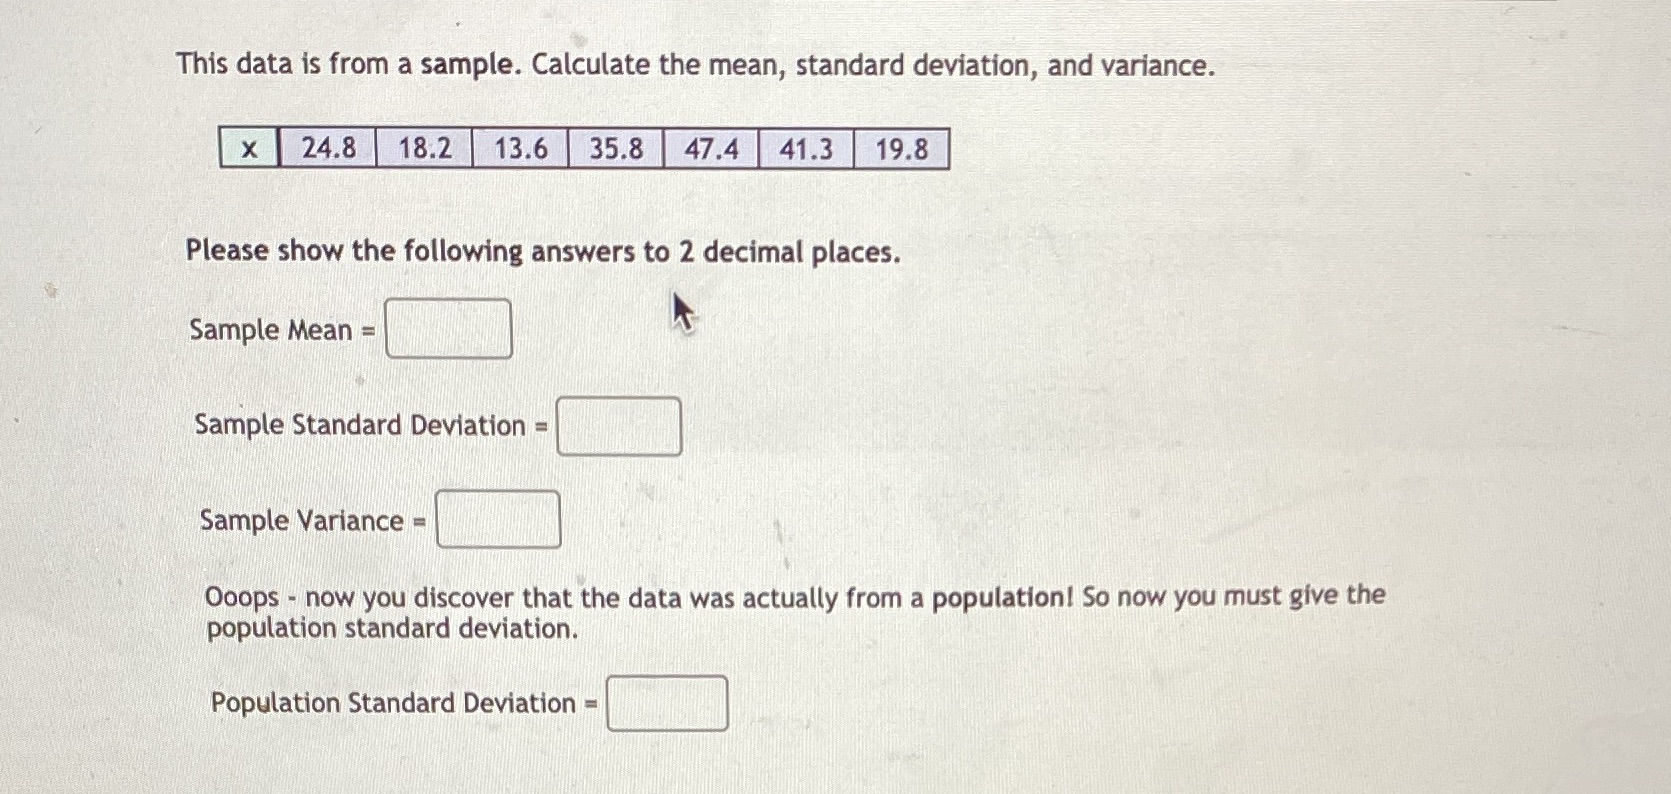Click the Ooops discovery paragraph text

790,610
